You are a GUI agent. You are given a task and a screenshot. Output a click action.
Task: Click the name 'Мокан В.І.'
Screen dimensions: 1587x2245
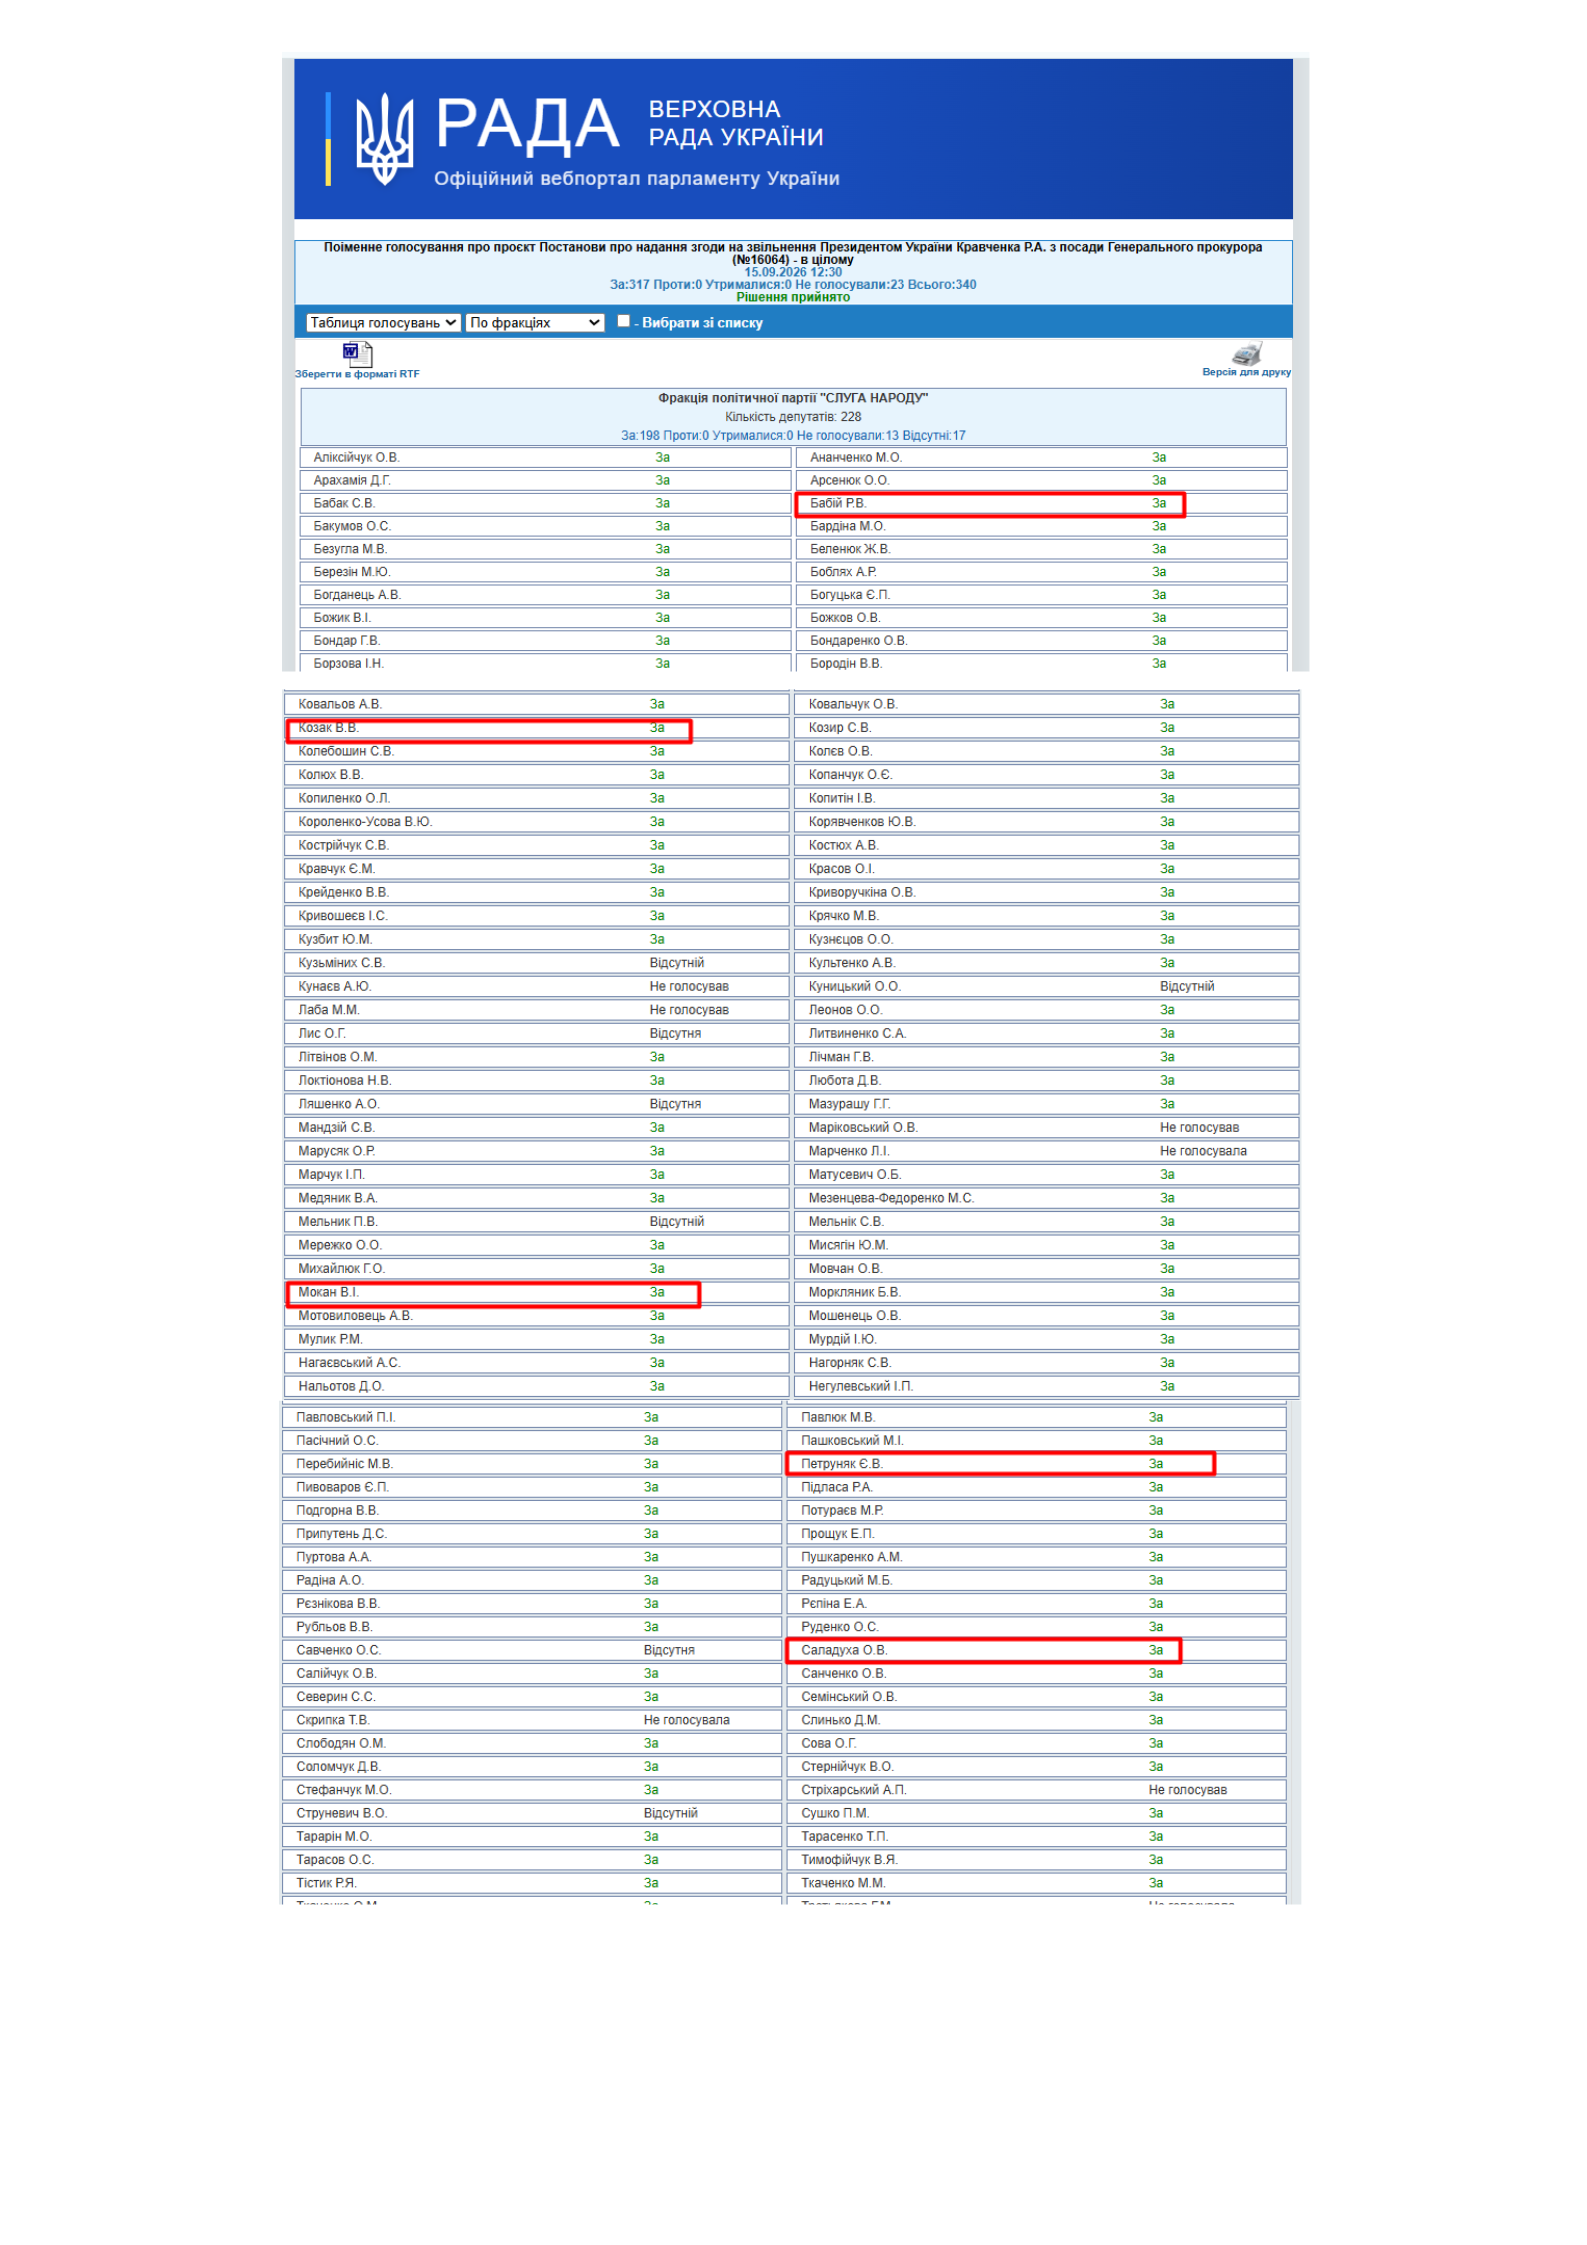pos(328,1293)
